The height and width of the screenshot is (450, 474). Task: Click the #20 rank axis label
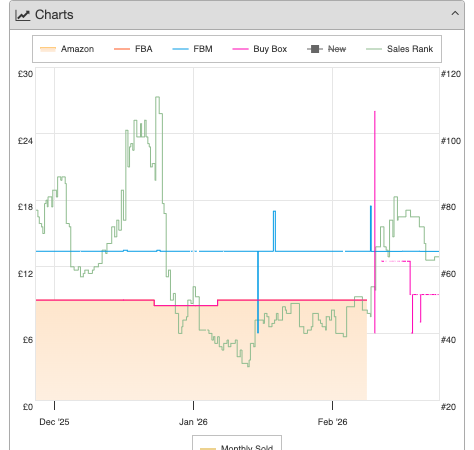click(448, 407)
